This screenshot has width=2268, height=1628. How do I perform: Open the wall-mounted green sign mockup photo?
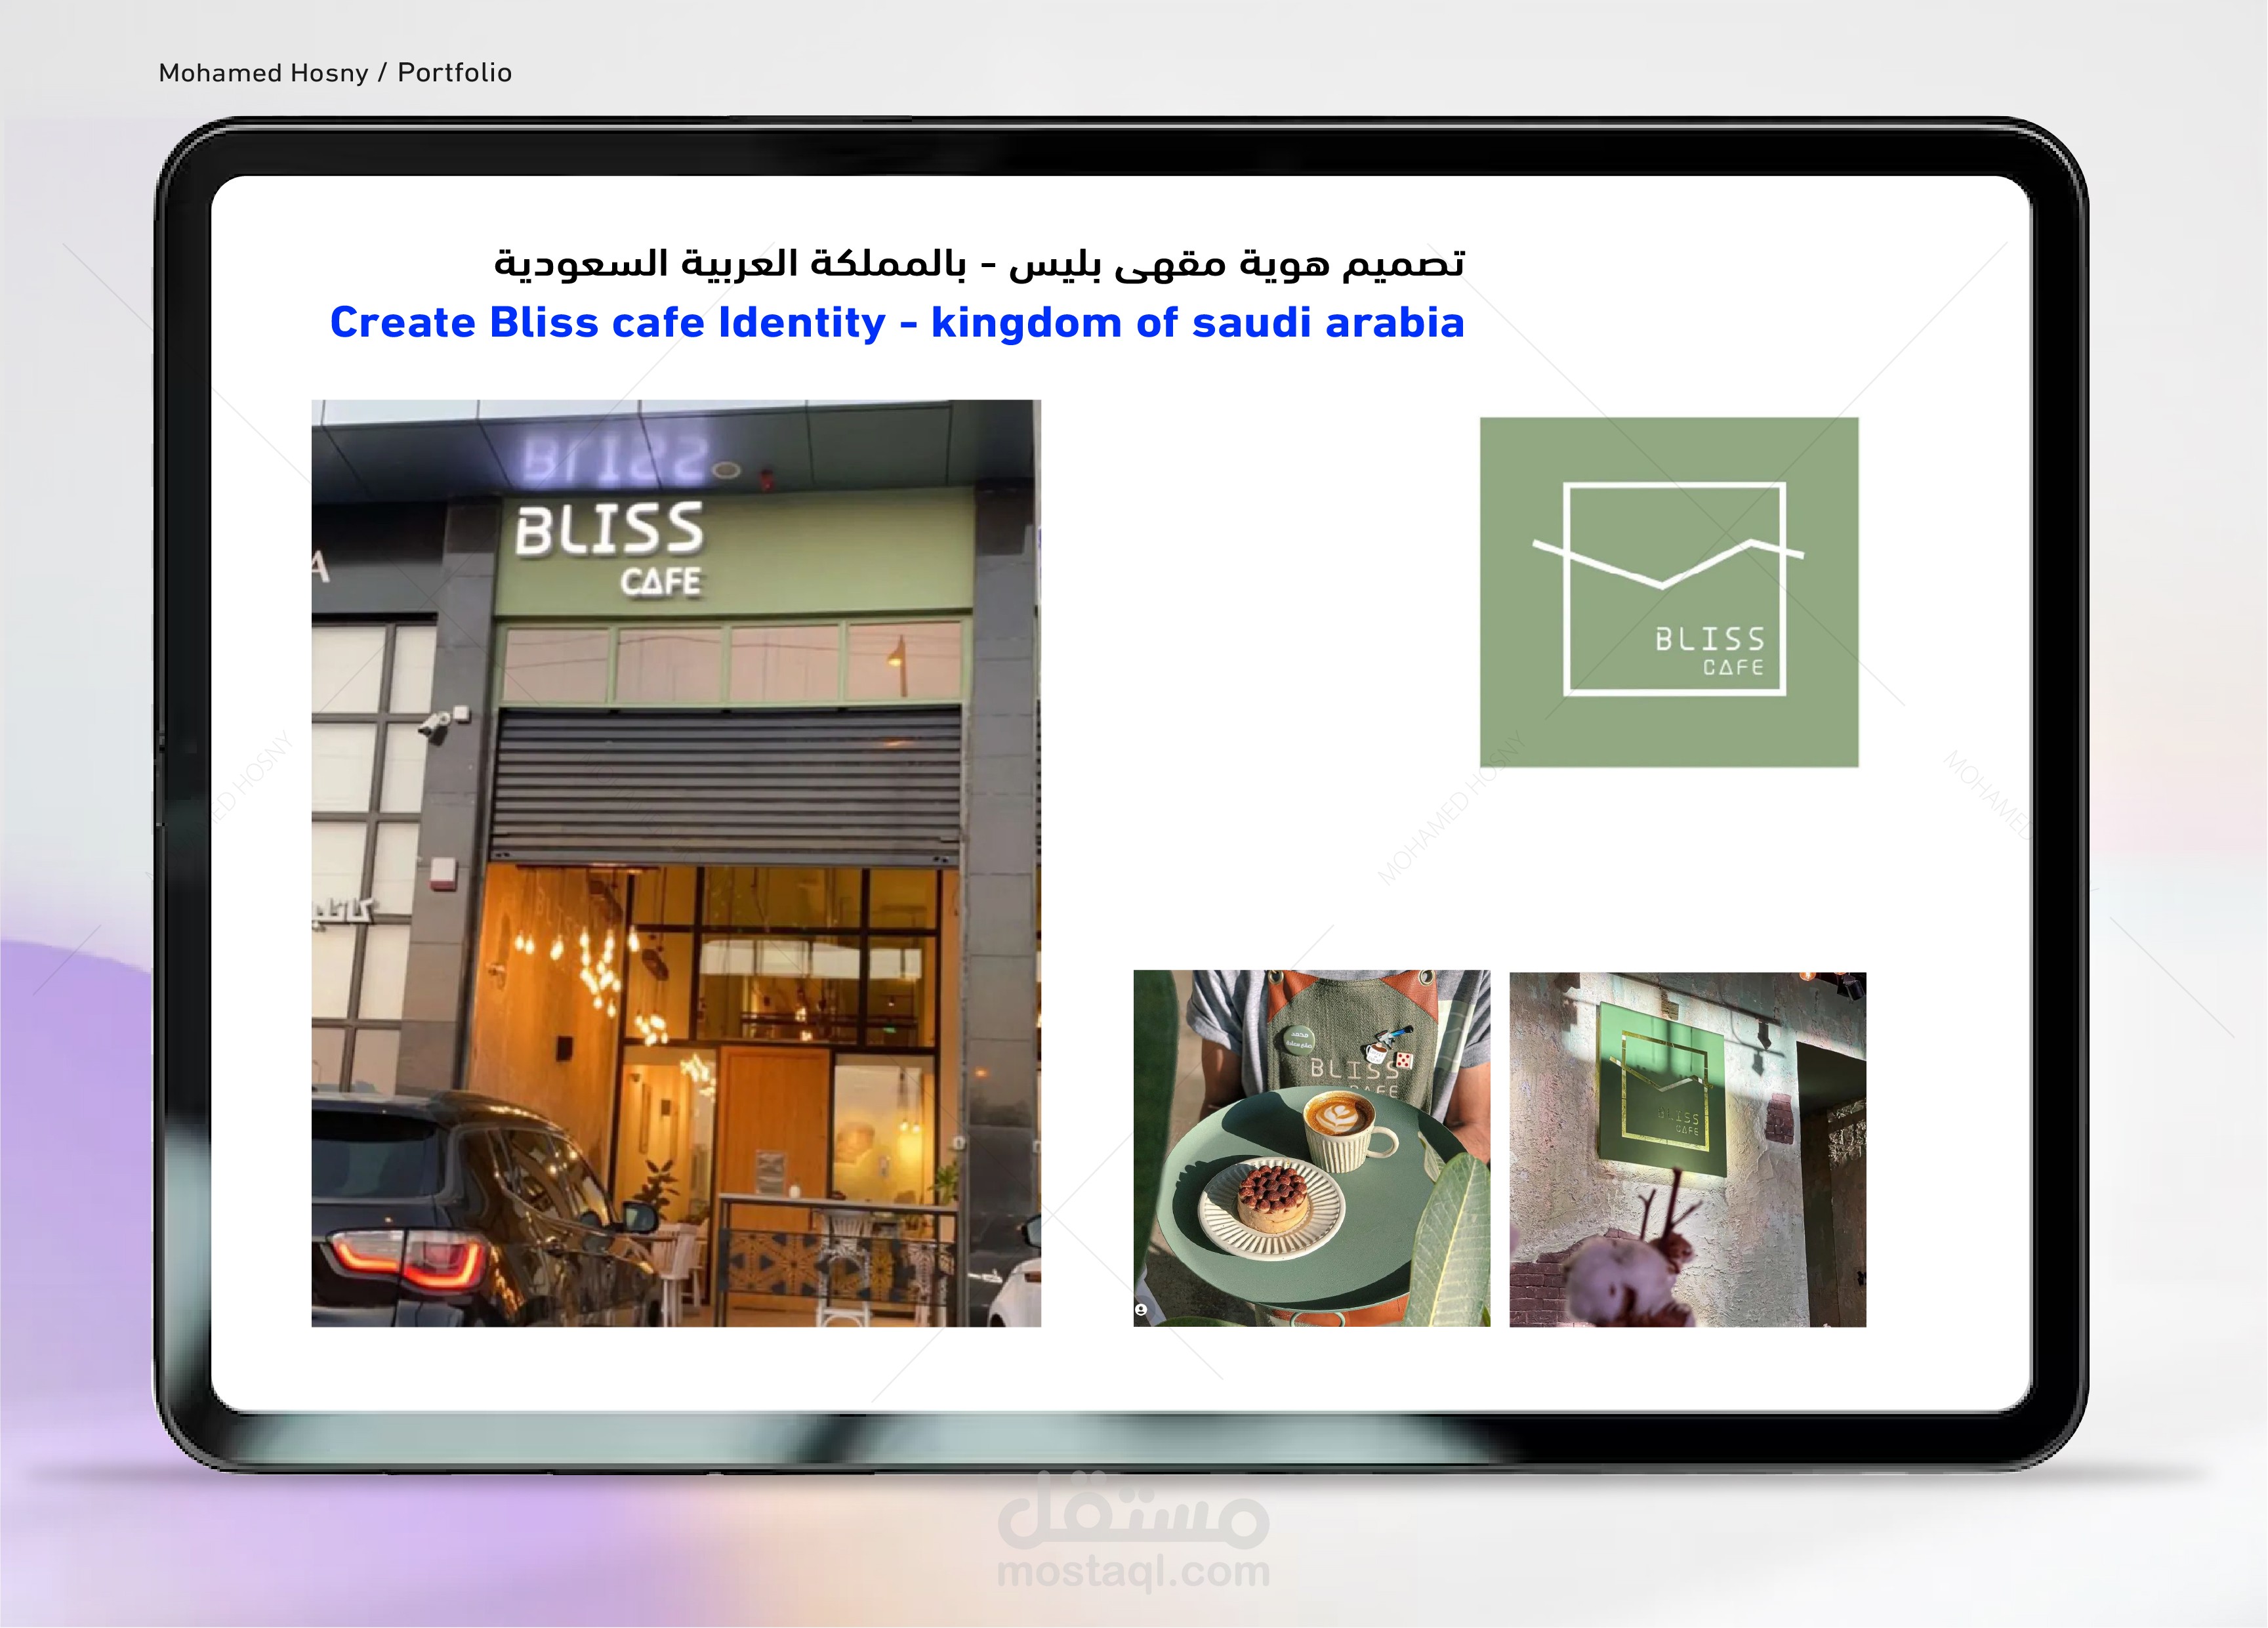1687,1149
